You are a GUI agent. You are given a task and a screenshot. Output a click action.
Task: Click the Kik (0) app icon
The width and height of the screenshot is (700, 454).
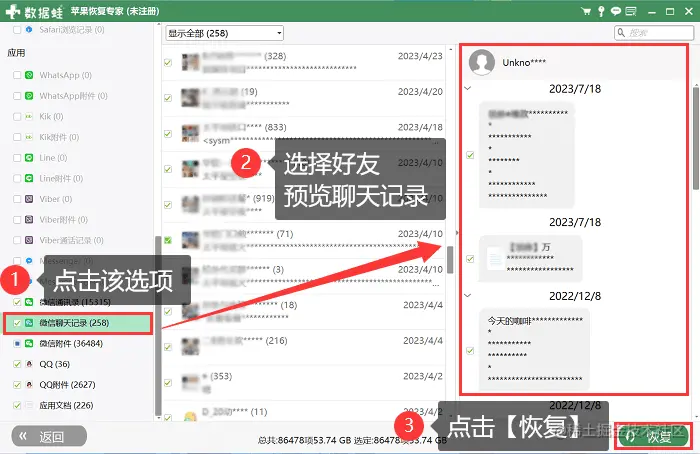(29, 117)
